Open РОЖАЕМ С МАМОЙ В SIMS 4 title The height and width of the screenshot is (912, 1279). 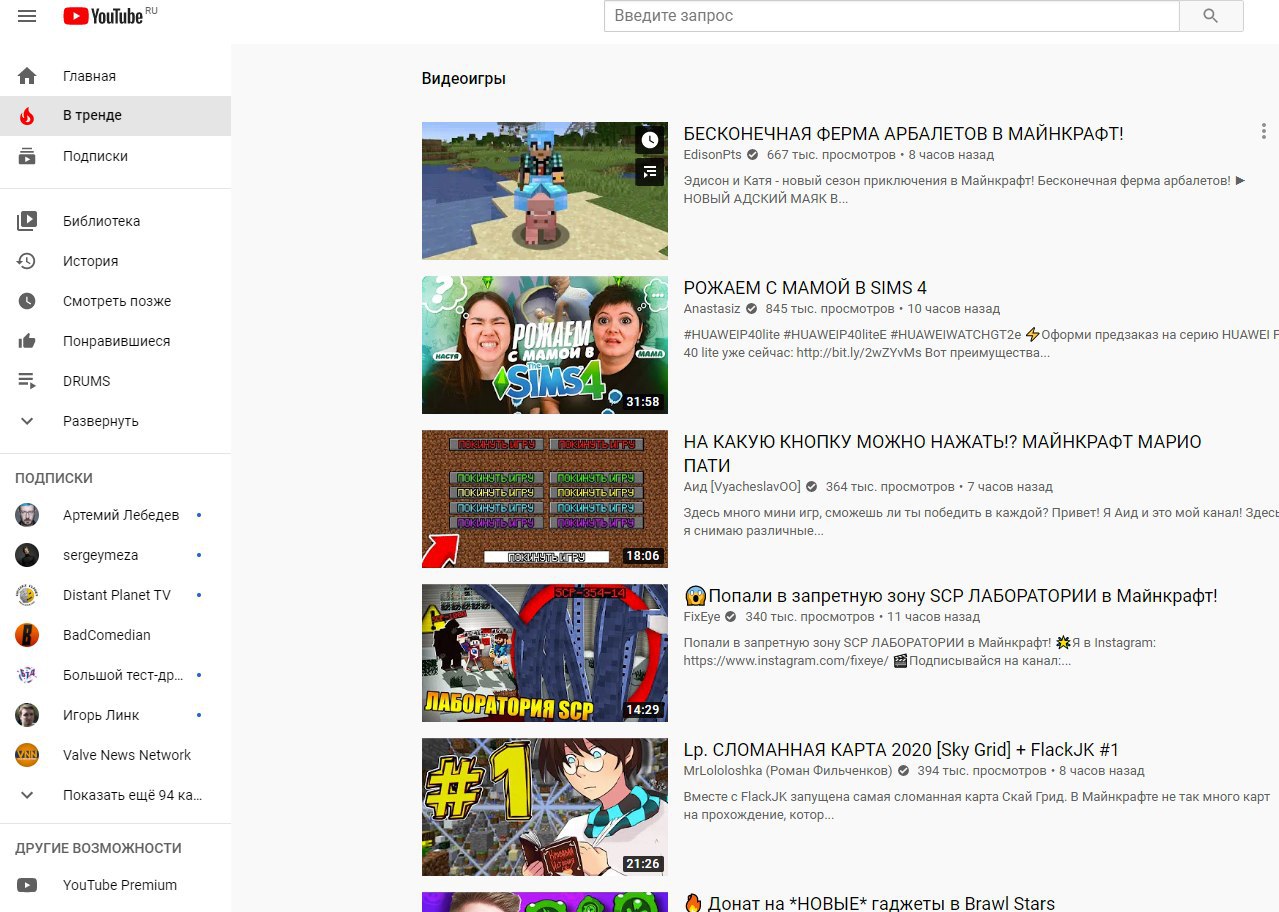805,288
